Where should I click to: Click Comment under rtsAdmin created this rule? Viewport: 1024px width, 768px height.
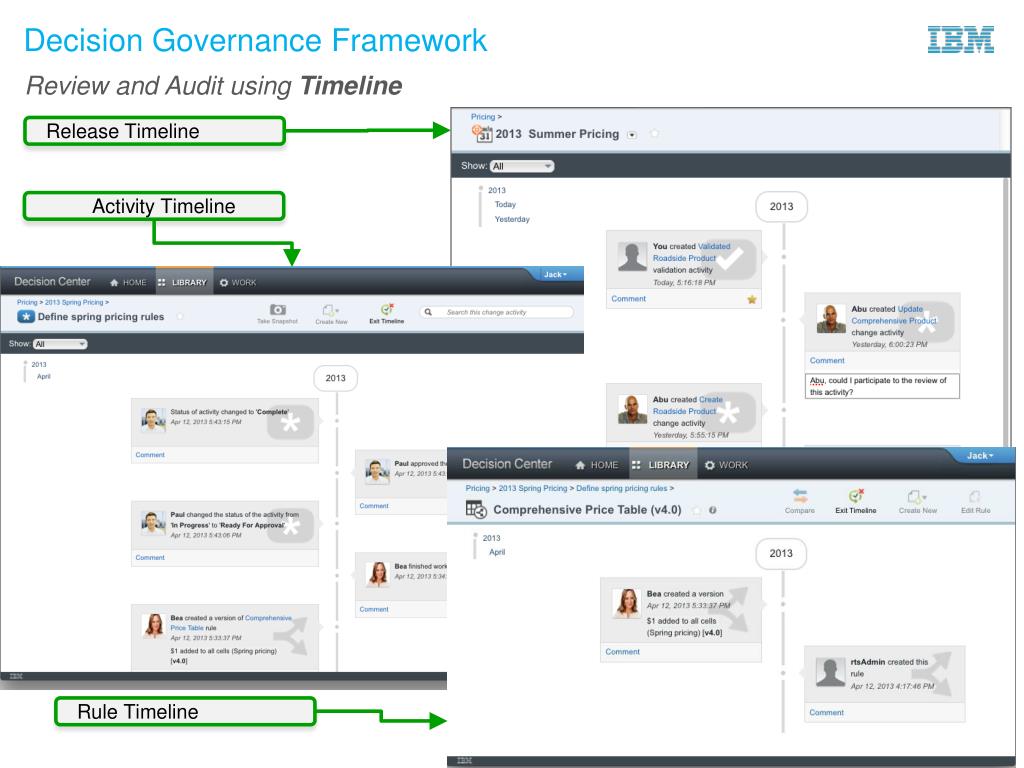(x=826, y=712)
